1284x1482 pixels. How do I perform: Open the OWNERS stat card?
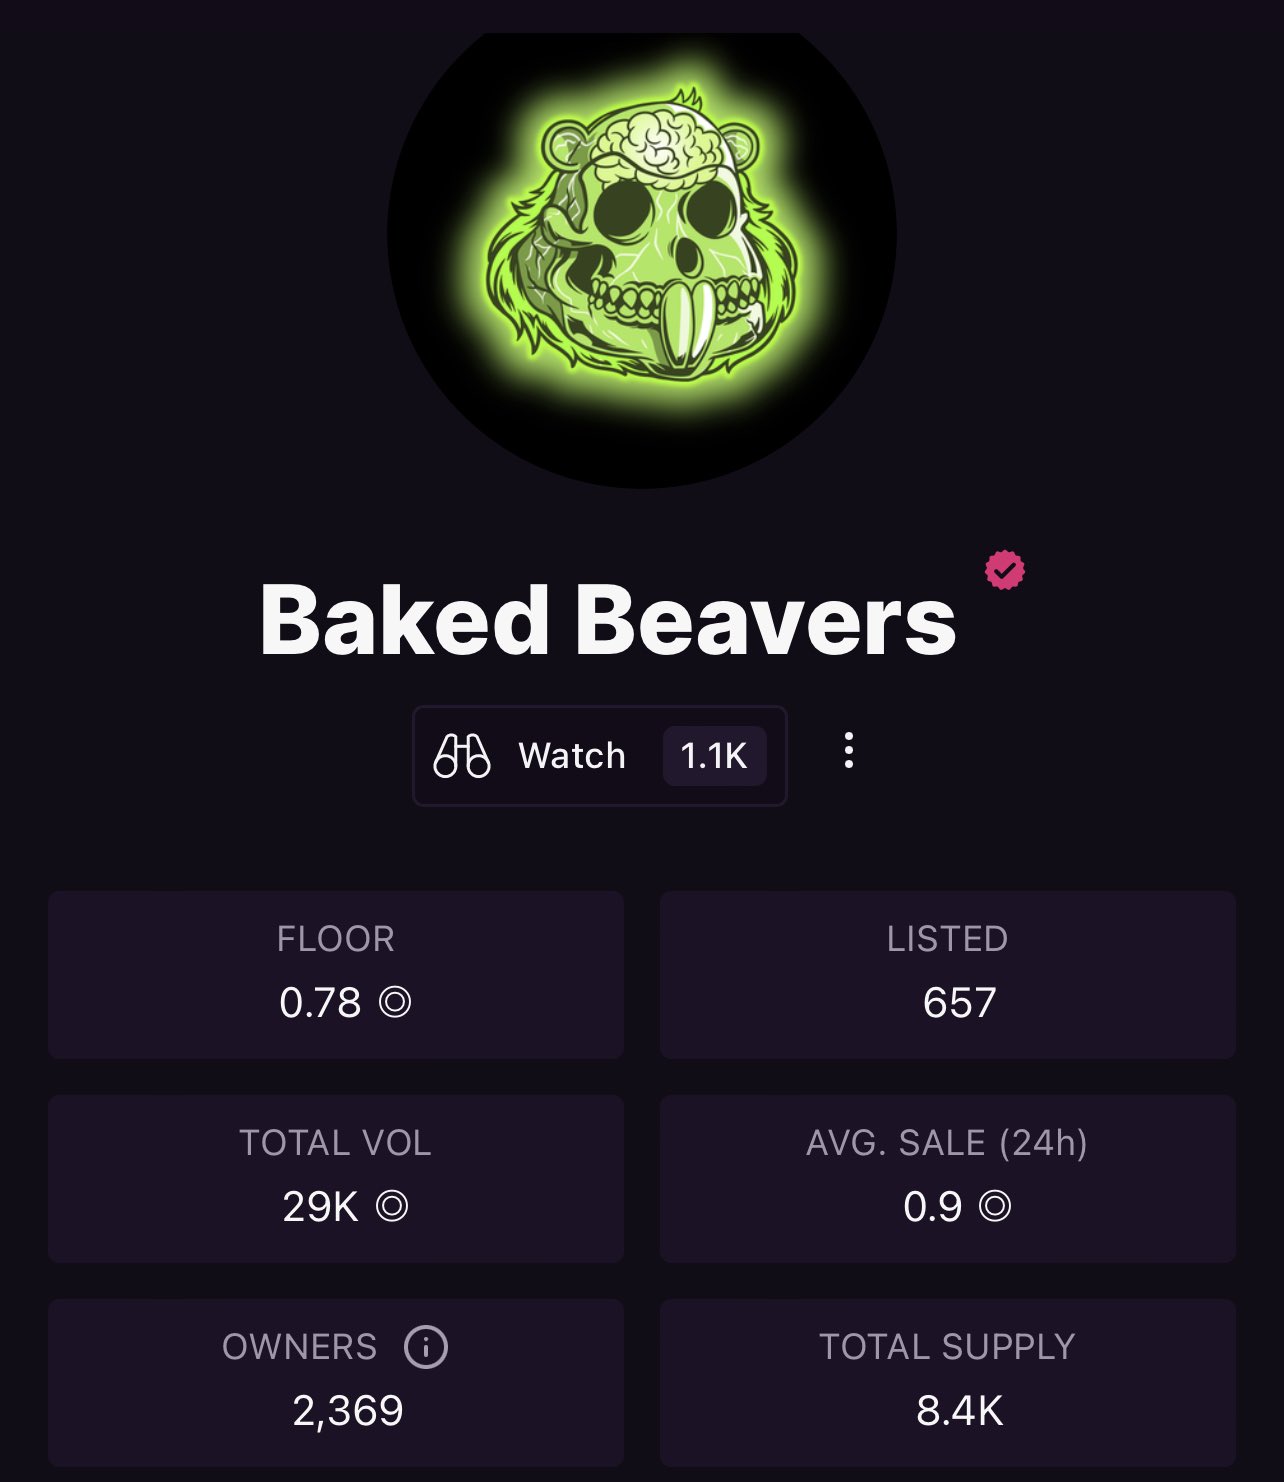[336, 1383]
